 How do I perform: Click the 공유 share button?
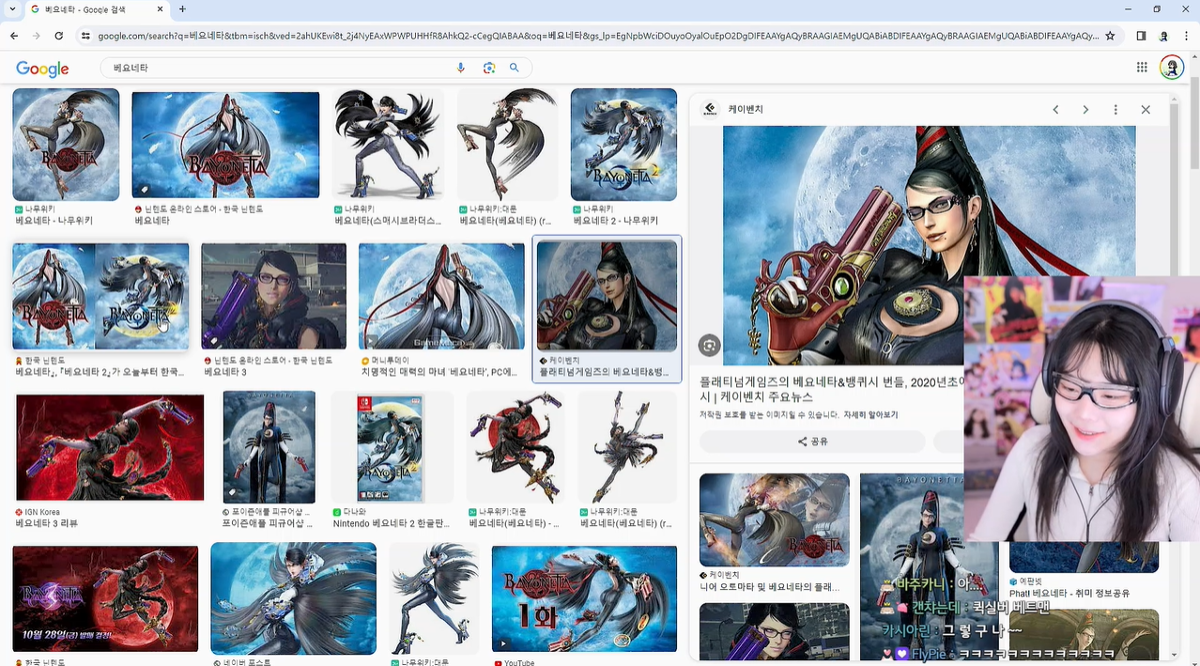812,441
